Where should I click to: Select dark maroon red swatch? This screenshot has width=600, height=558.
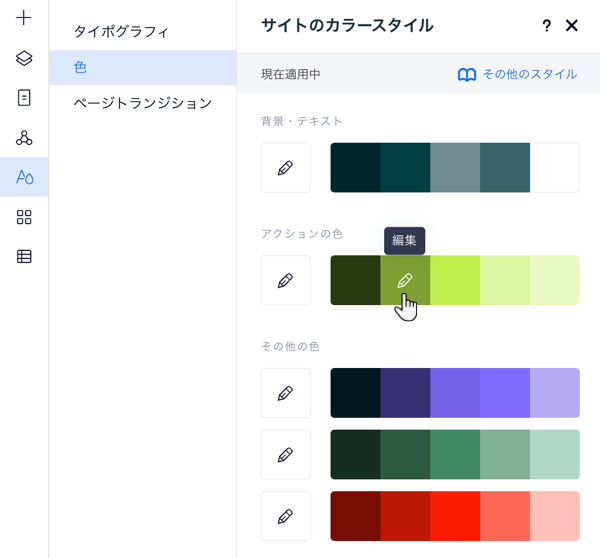pos(355,516)
